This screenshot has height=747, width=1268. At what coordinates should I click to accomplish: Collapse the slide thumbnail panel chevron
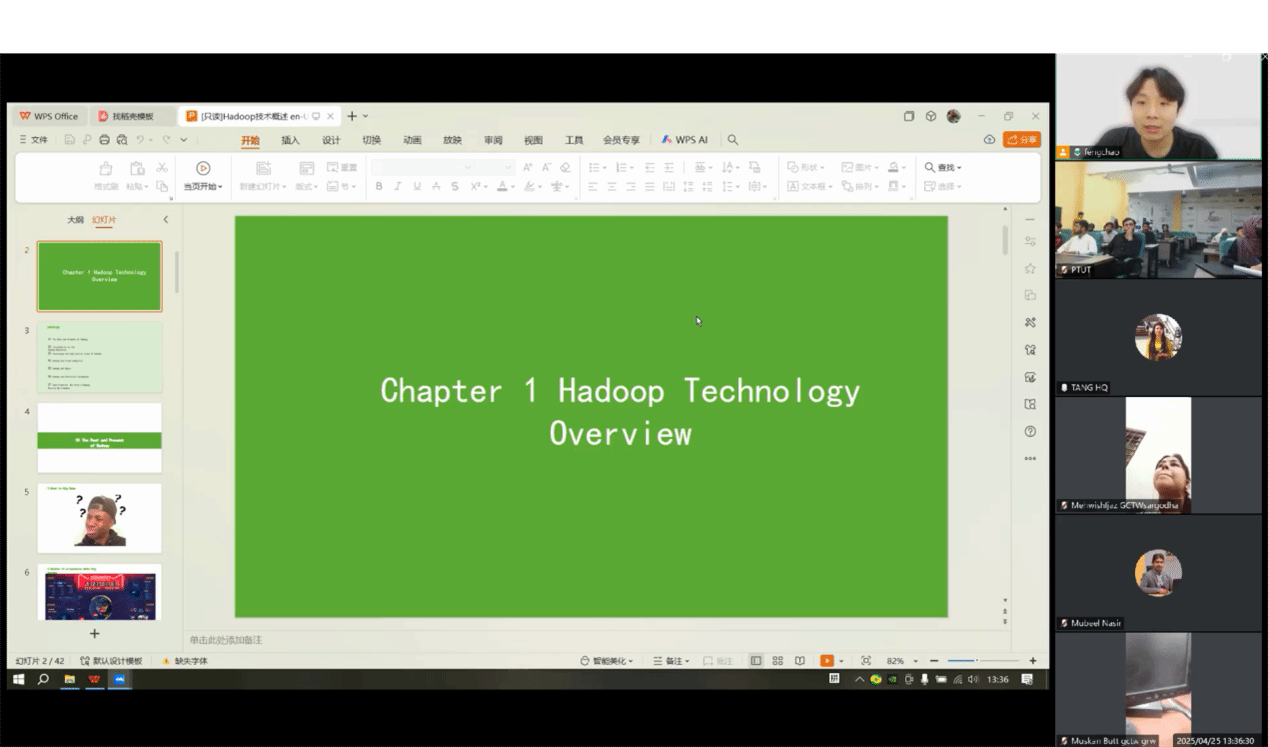166,220
